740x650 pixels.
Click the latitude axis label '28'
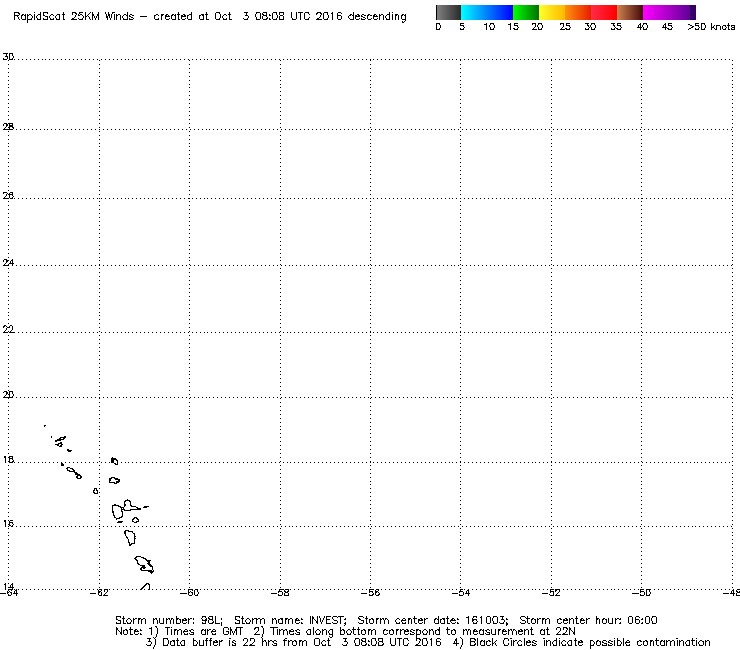(x=8, y=127)
